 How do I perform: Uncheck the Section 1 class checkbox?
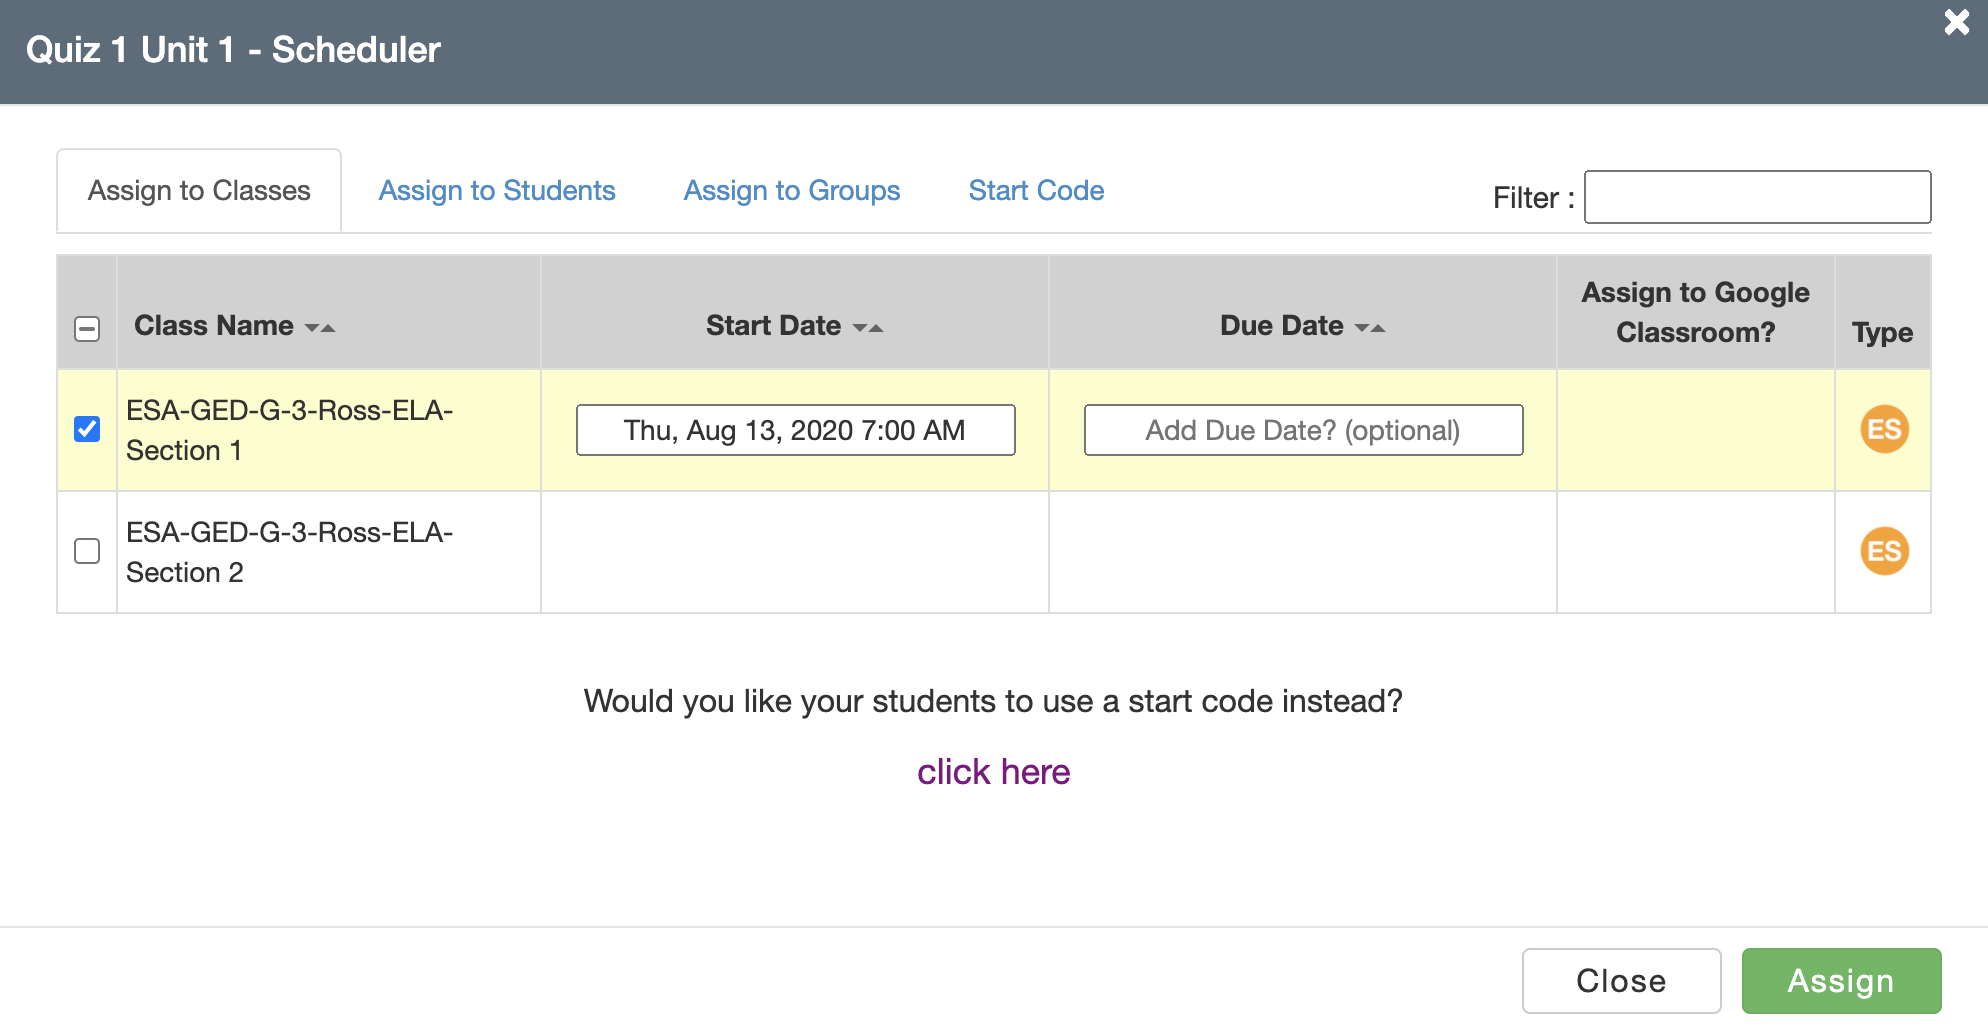pyautogui.click(x=87, y=430)
